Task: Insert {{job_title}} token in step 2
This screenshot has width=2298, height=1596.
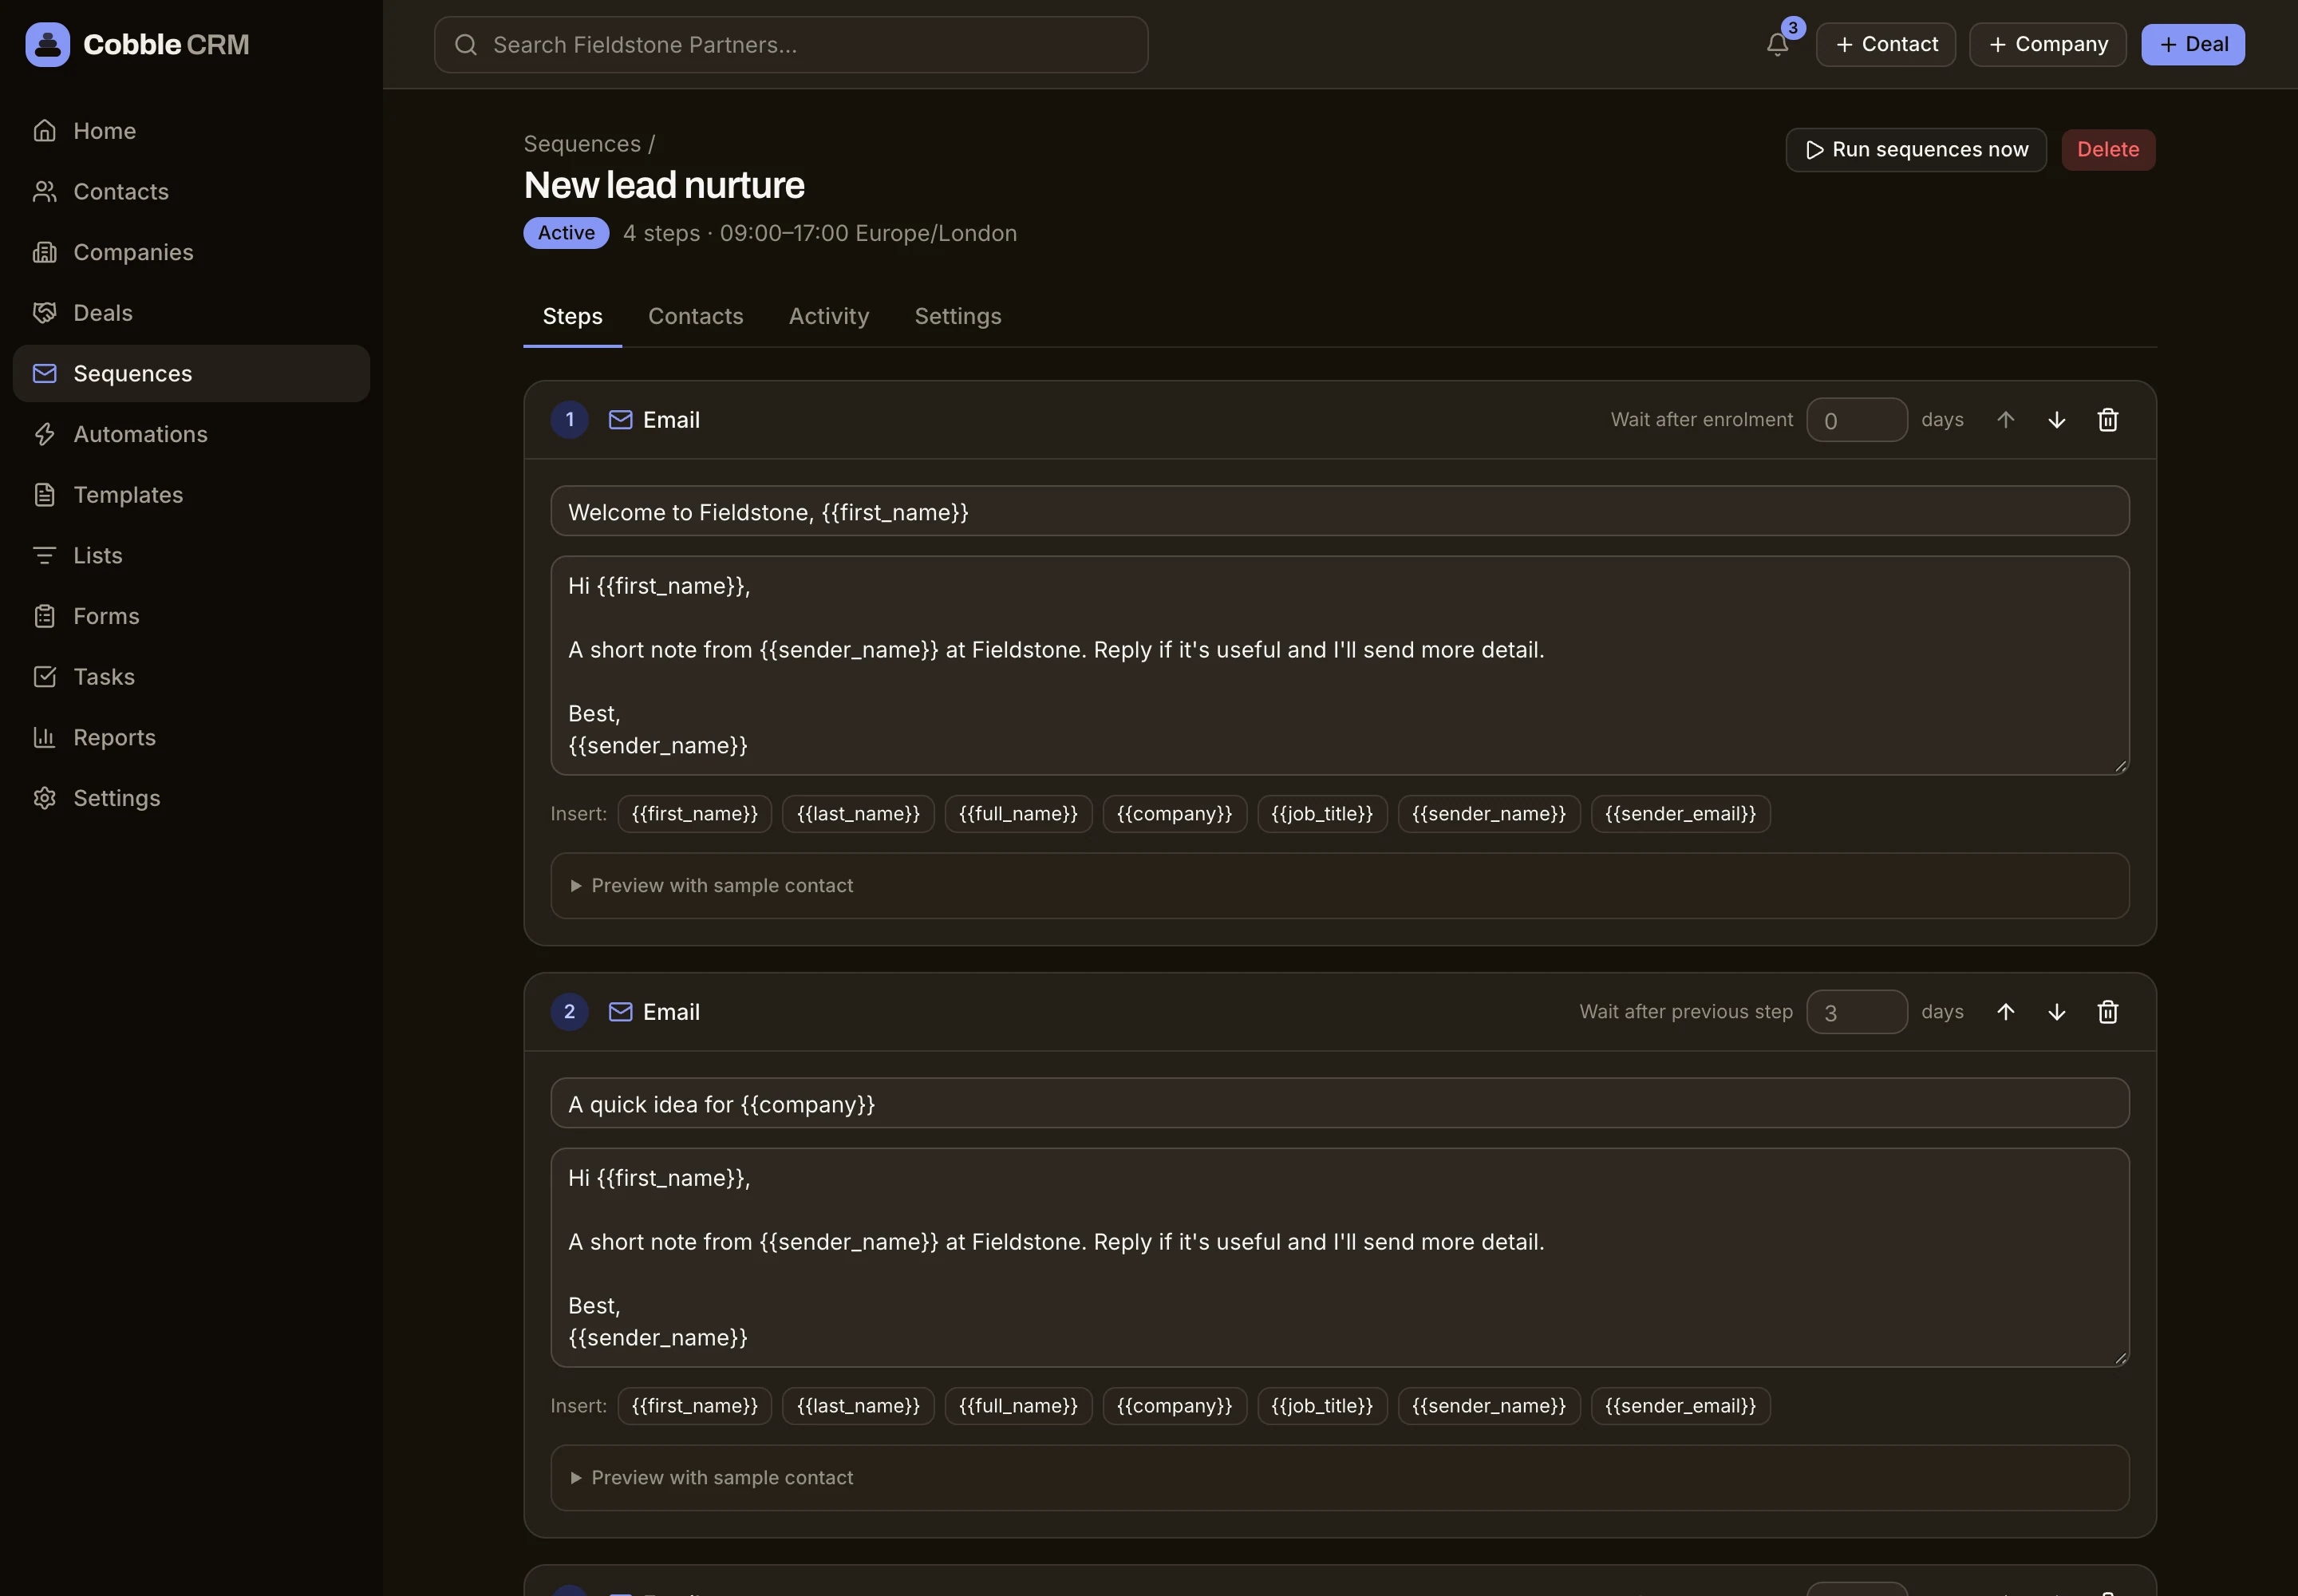Action: 1322,1406
